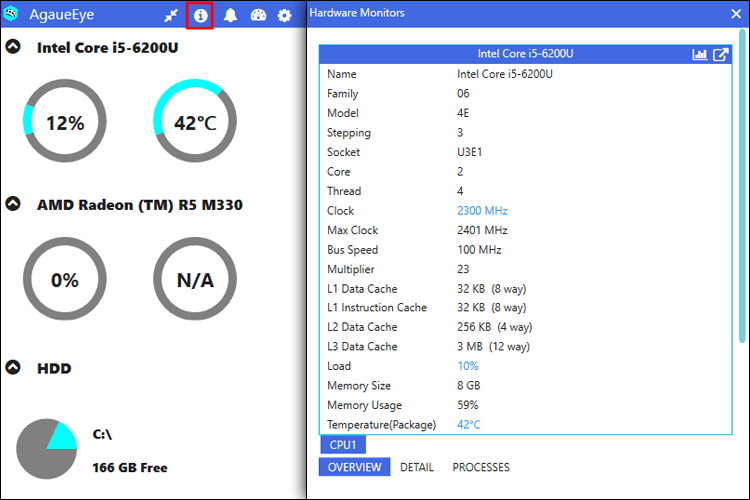Image resolution: width=750 pixels, height=500 pixels.
Task: Click the C:\ drive pie chart
Action: coord(46,449)
